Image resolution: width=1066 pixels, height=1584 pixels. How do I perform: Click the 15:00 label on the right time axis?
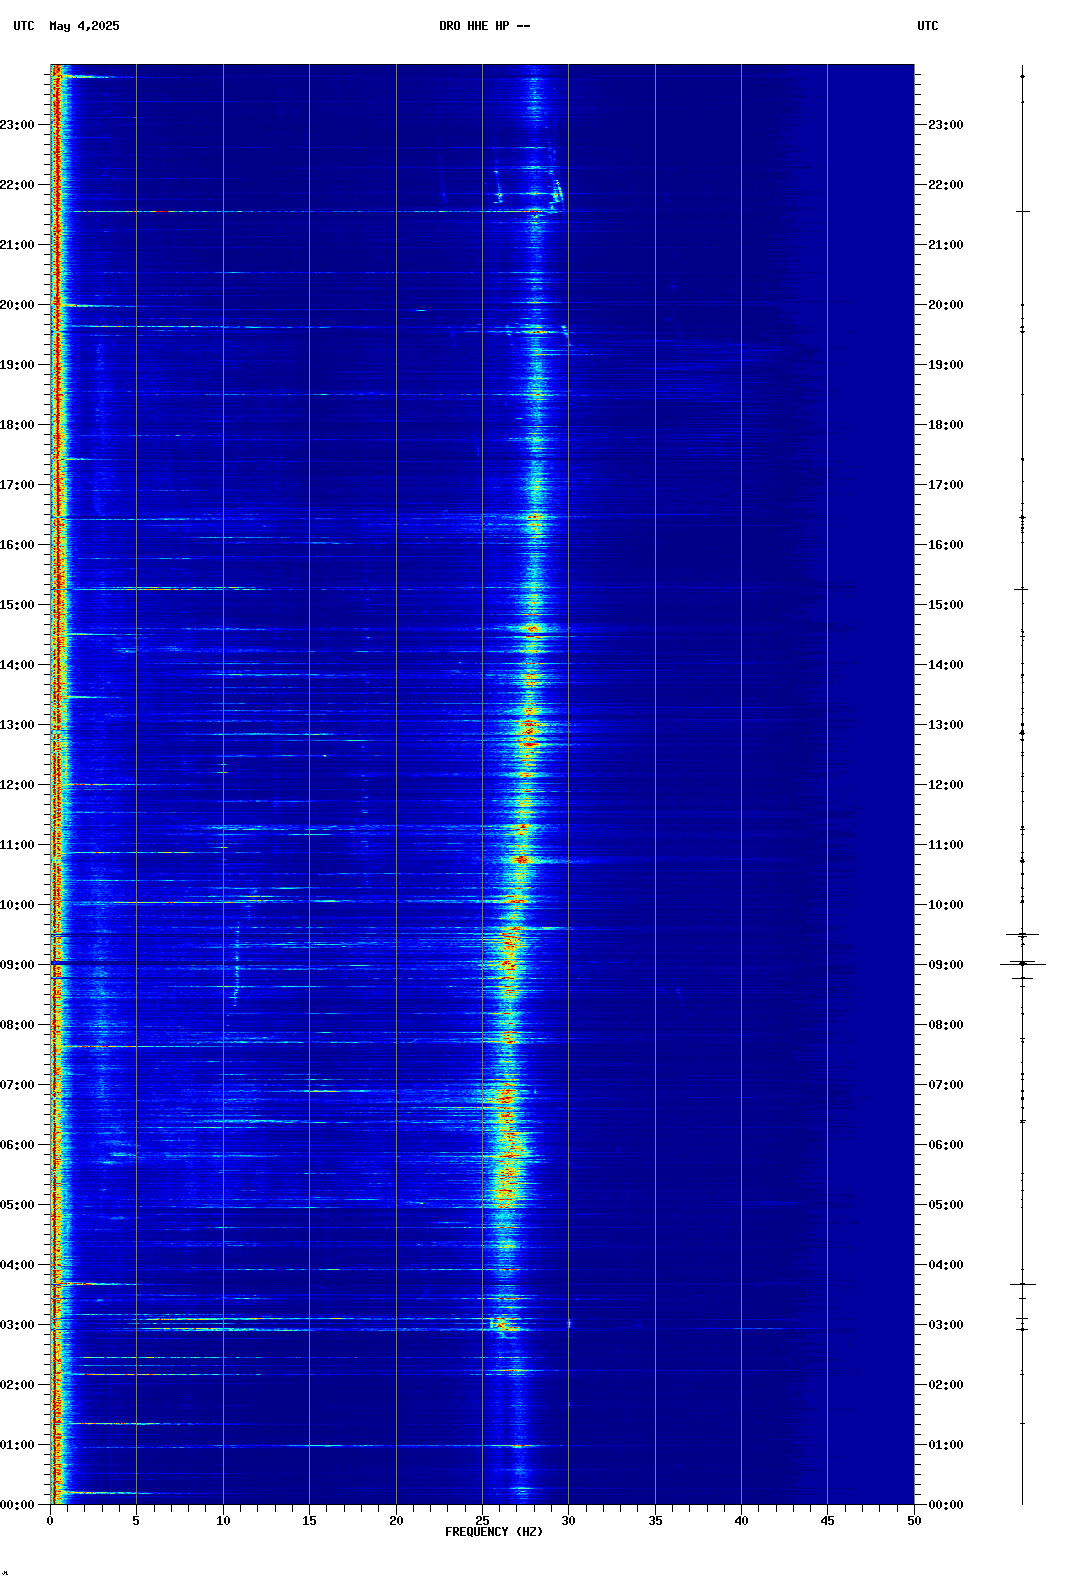(946, 605)
